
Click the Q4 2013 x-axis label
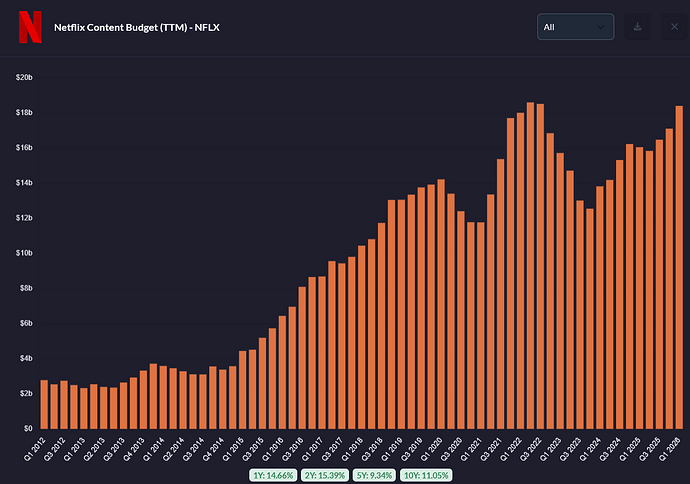(134, 450)
